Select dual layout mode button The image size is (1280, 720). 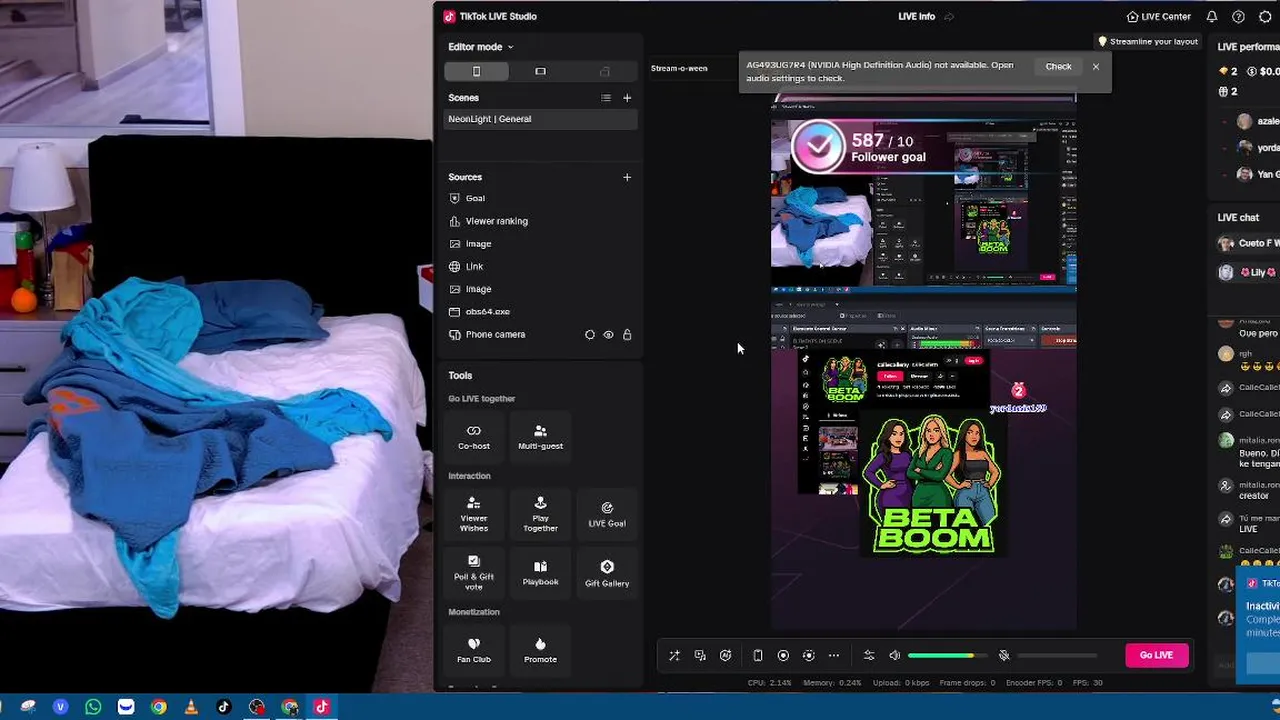(x=604, y=71)
